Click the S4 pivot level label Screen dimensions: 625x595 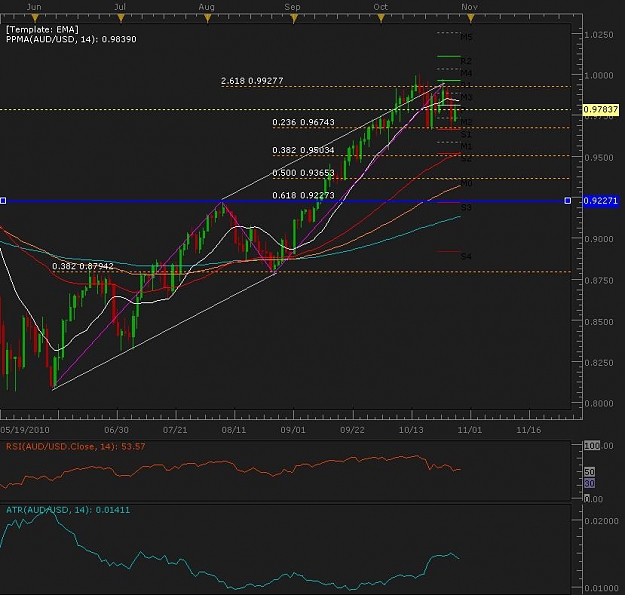tap(466, 256)
